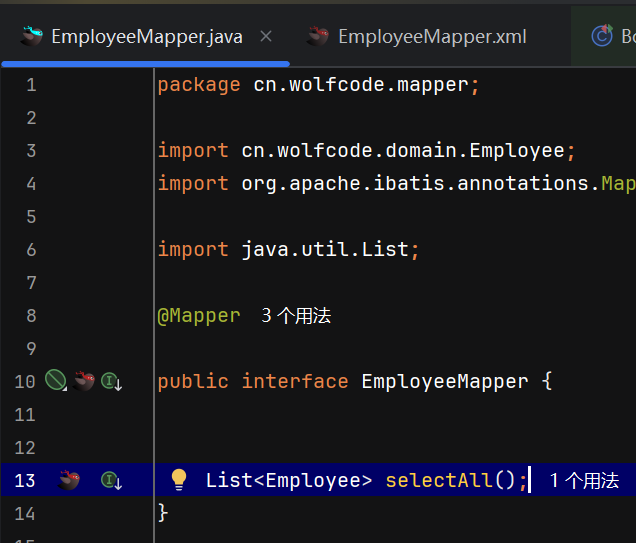Viewport: 636px width, 543px height.
Task: Open the EmployeeMapper.xml tab
Action: coord(432,36)
